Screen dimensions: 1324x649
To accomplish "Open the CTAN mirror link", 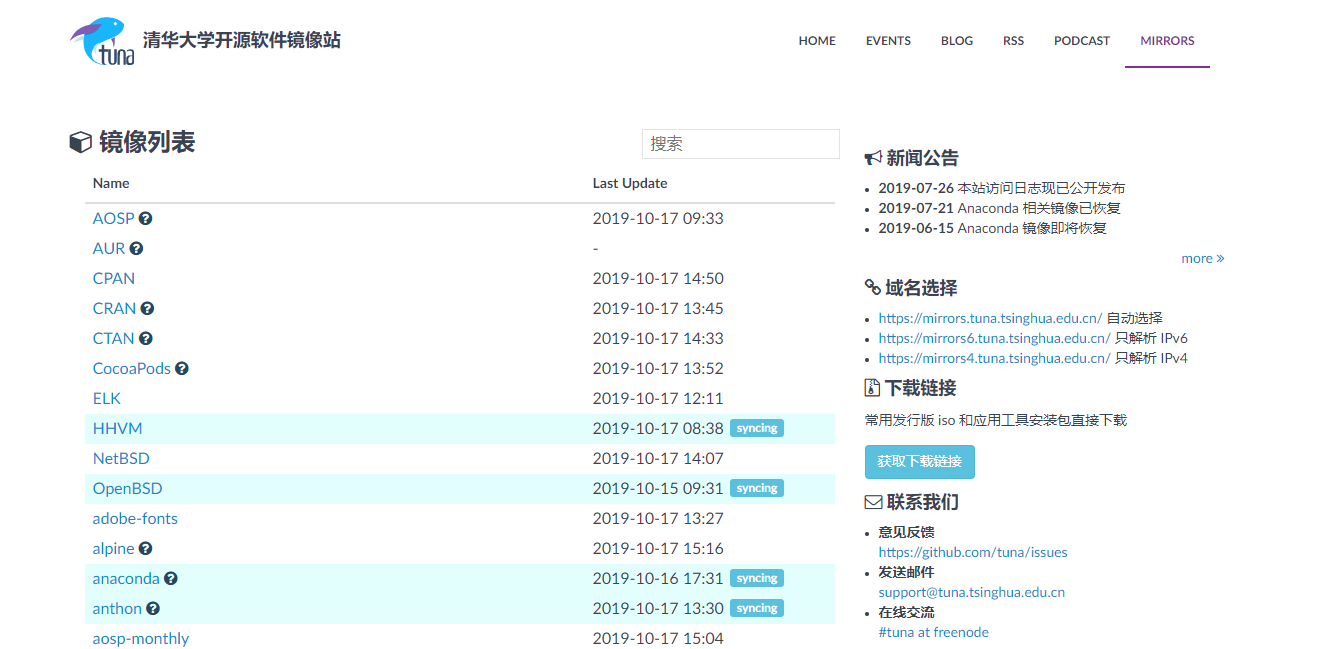I will pos(113,338).
